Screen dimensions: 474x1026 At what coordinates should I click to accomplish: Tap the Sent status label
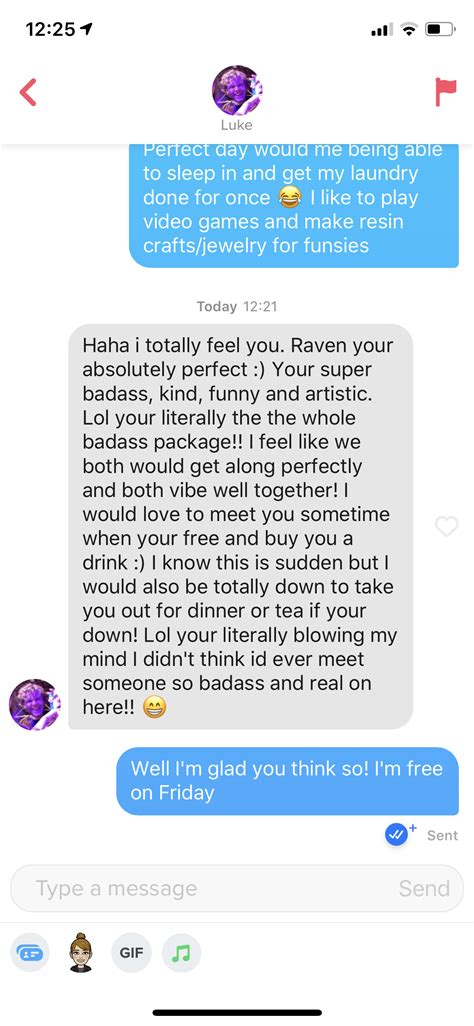click(442, 835)
